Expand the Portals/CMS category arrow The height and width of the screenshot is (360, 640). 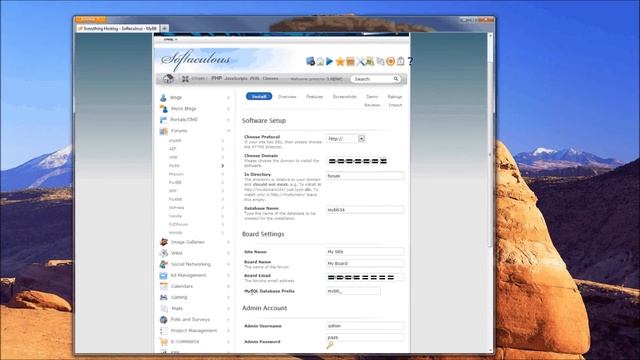228,120
